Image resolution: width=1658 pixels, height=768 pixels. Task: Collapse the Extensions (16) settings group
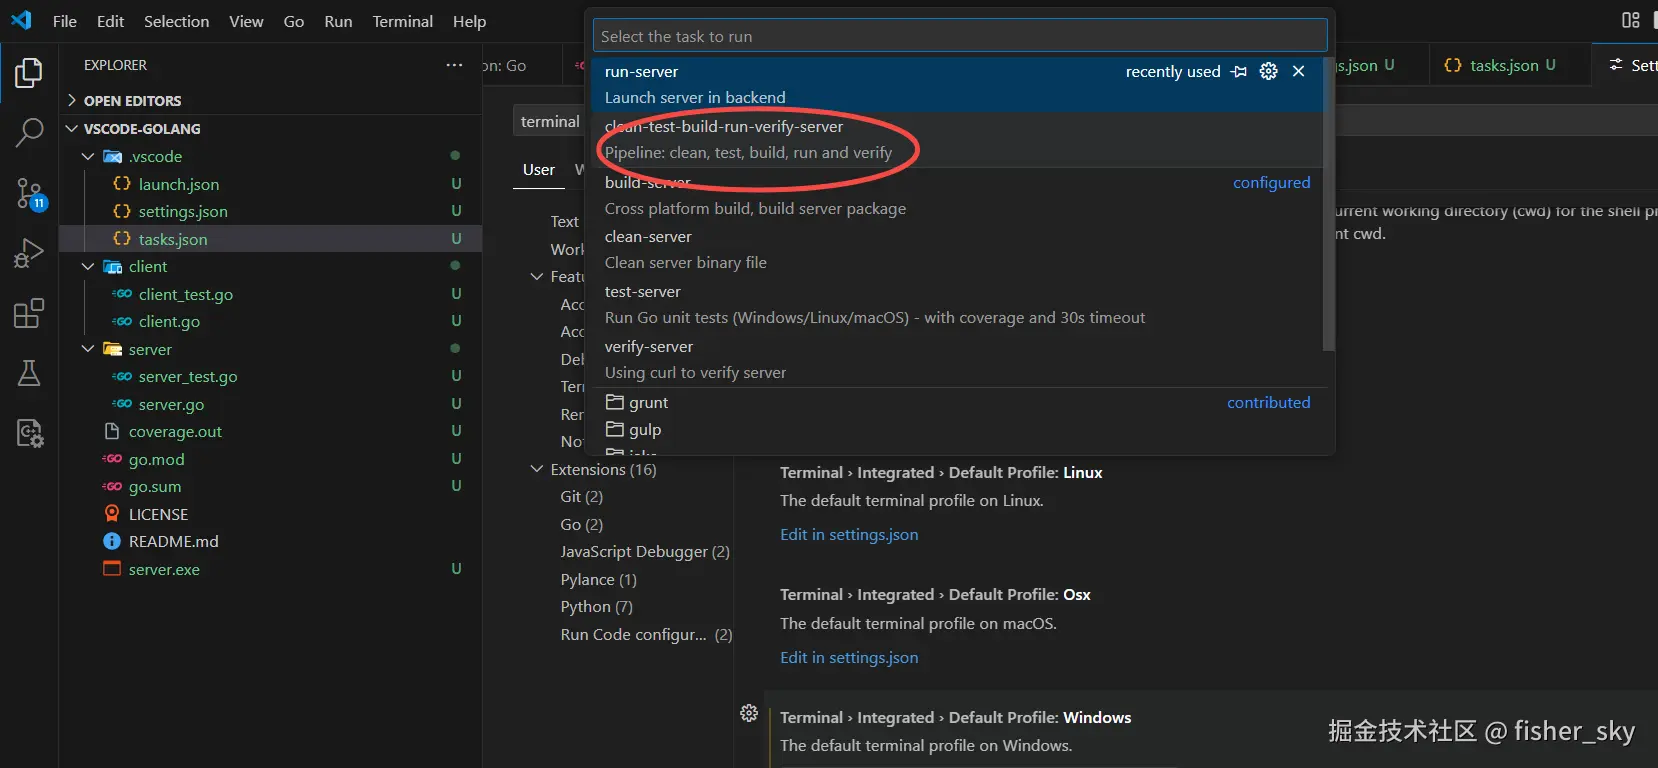click(536, 469)
